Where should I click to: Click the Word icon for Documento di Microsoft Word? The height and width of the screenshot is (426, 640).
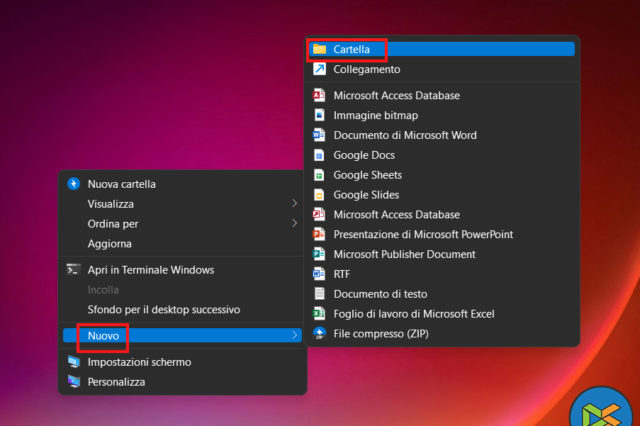point(319,135)
